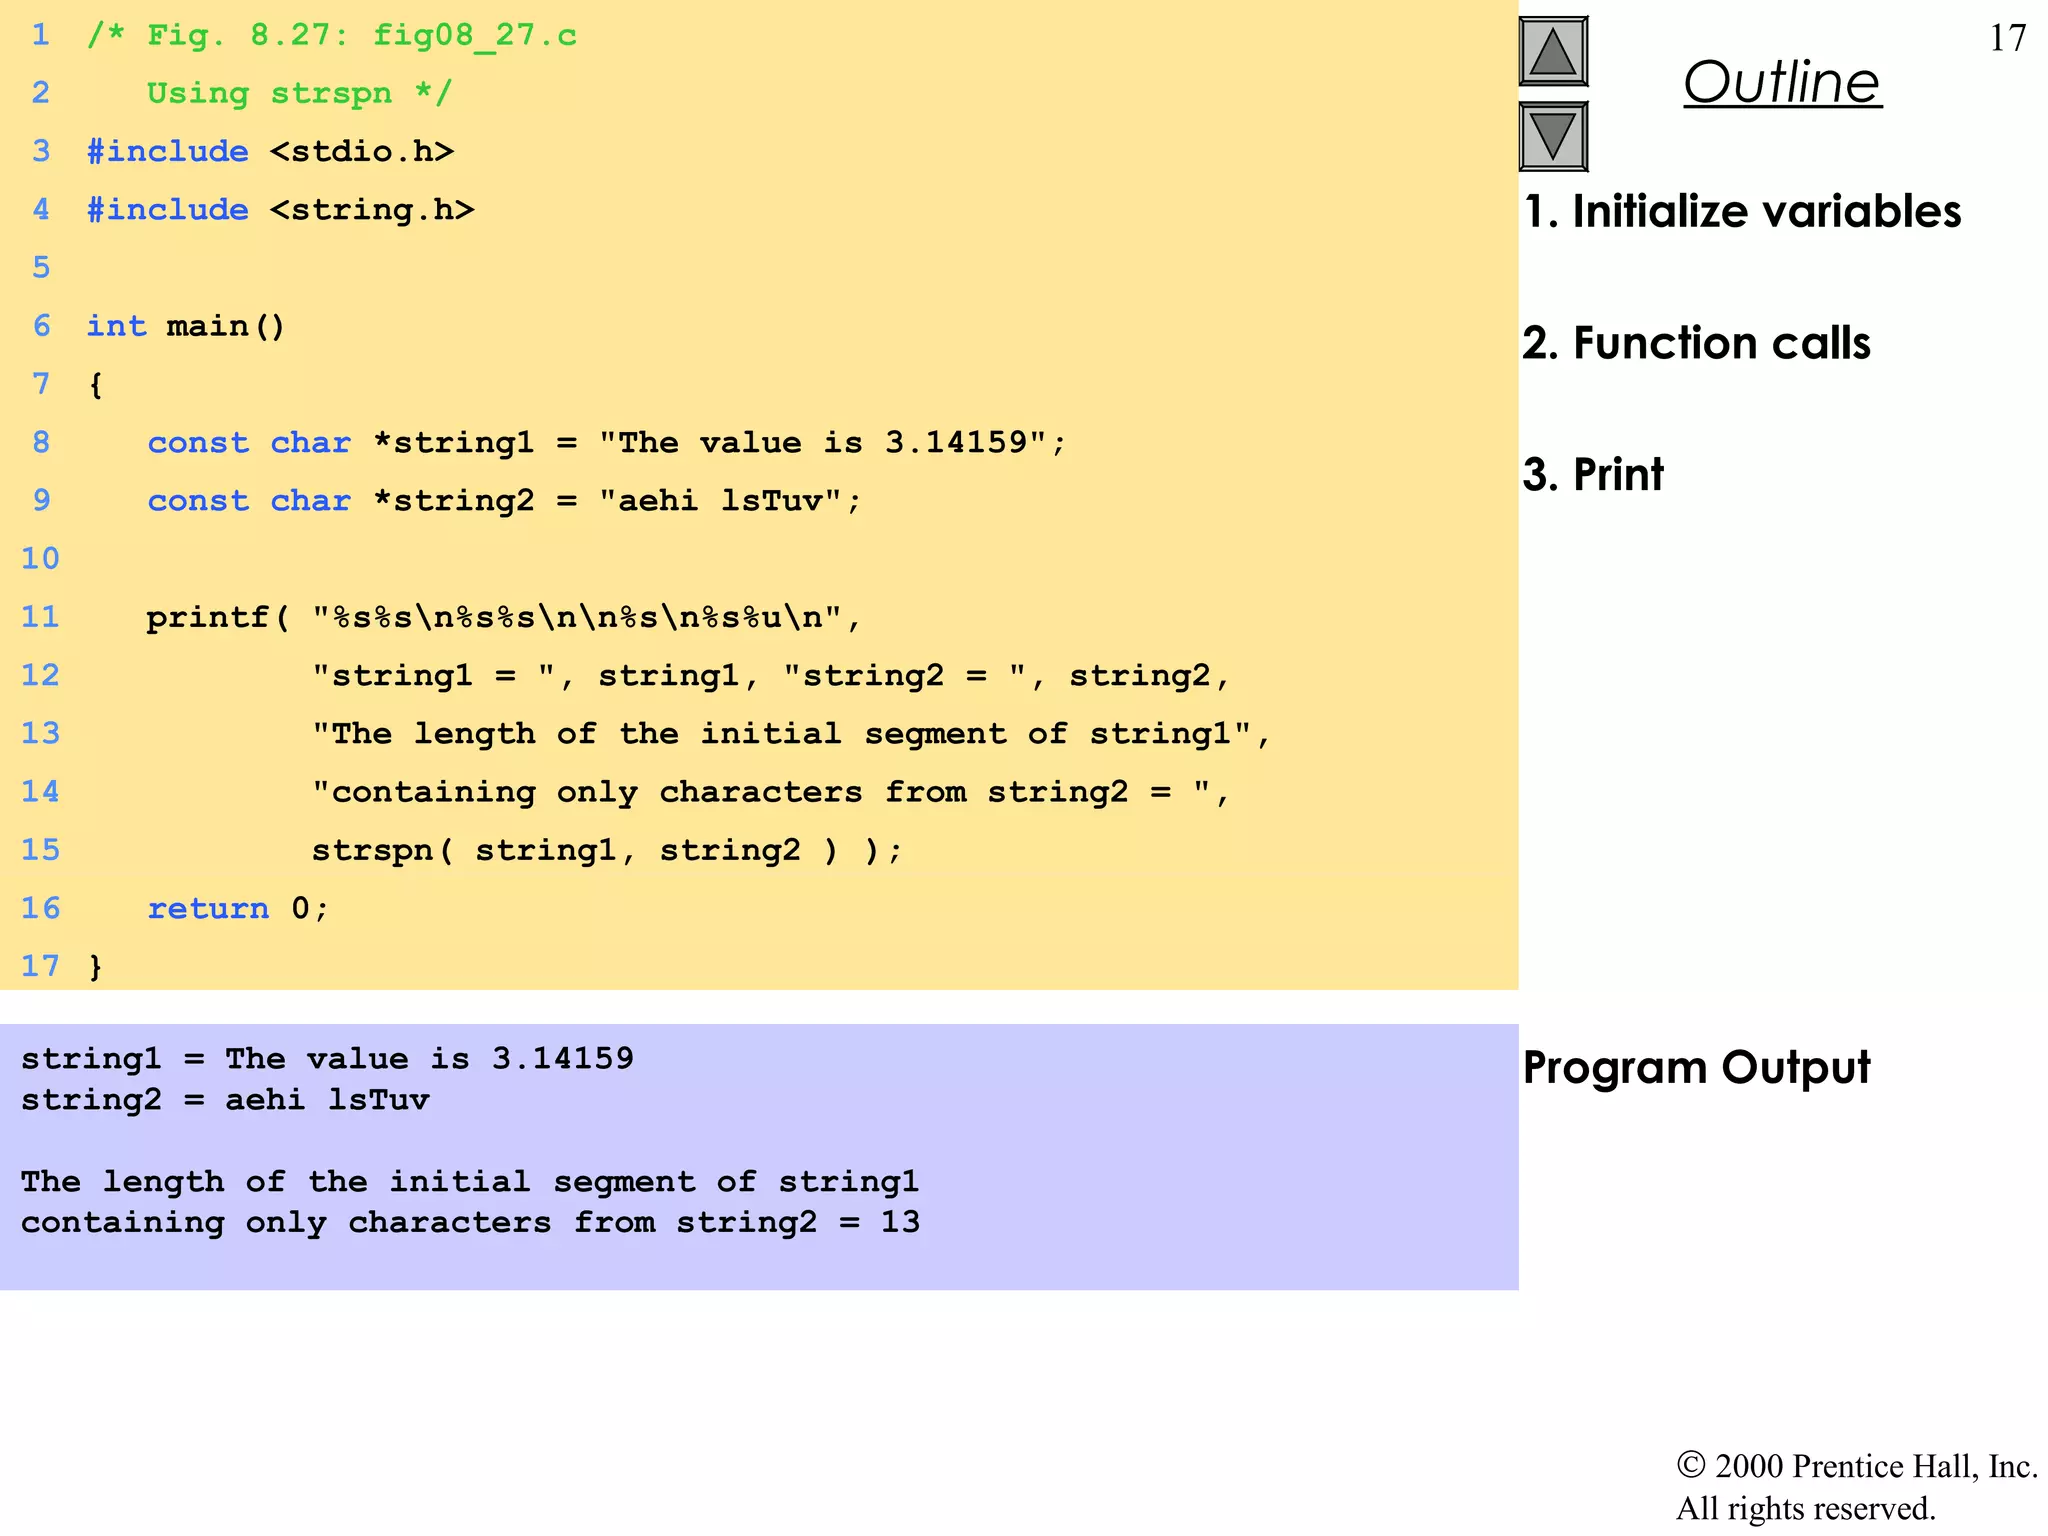Click output line 'string1 = The value is 3.14159'
The height and width of the screenshot is (1536, 2048).
(x=327, y=1058)
